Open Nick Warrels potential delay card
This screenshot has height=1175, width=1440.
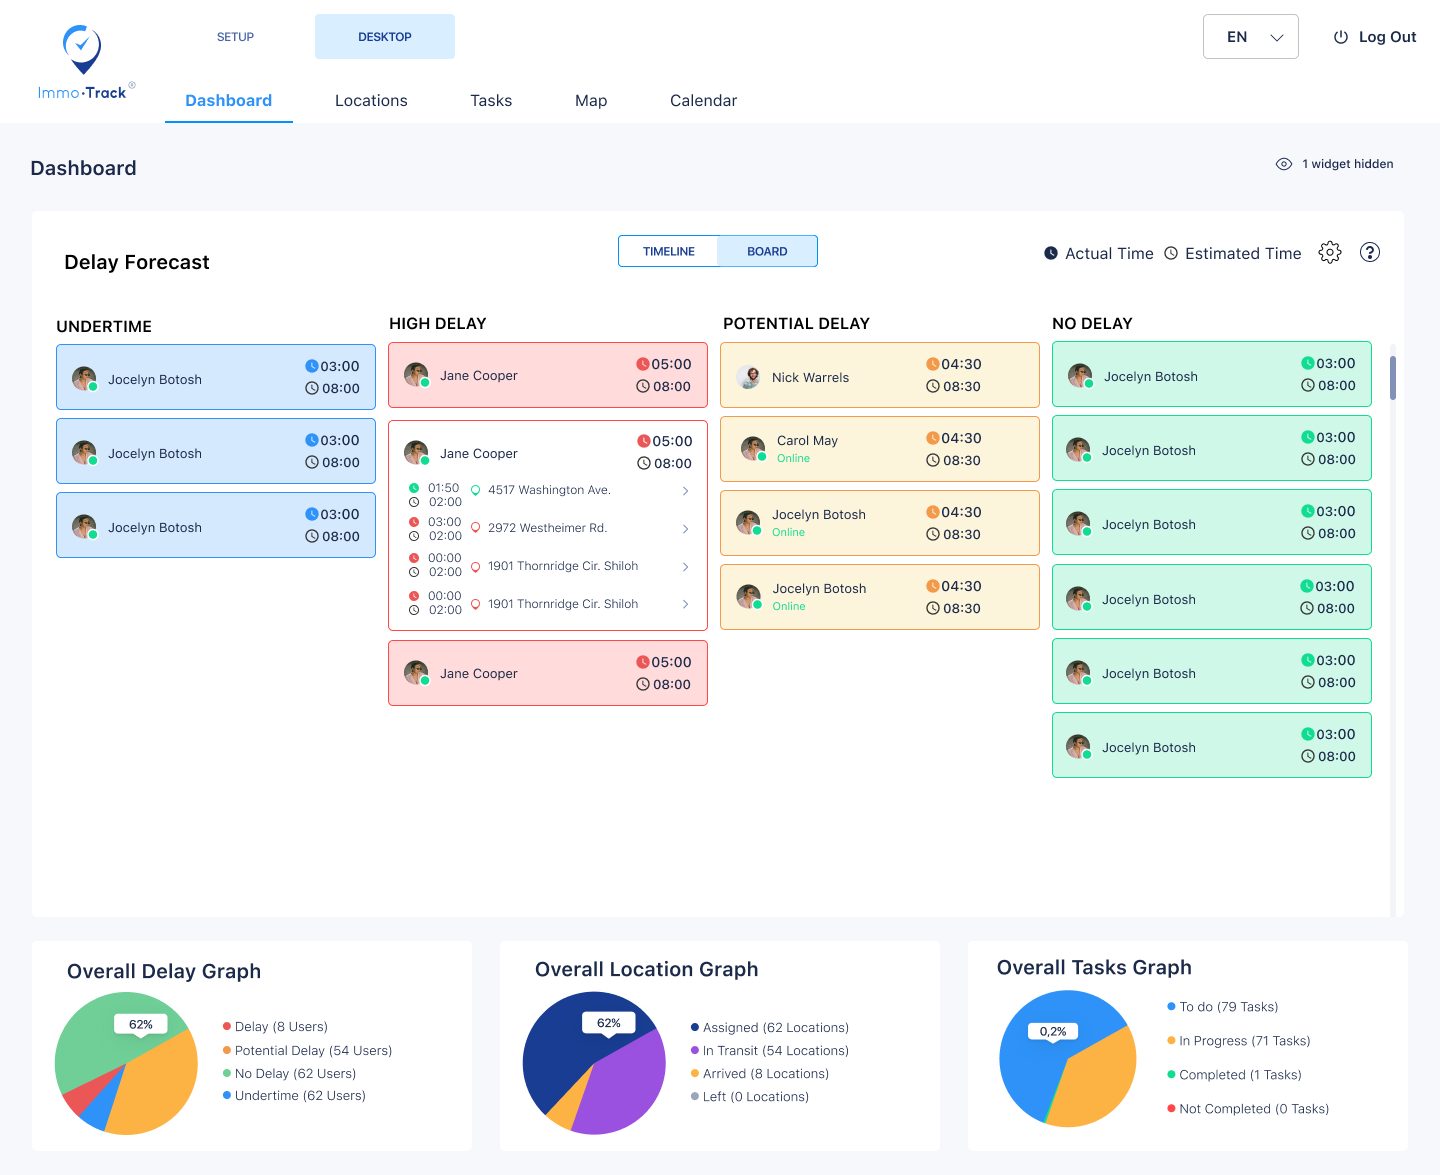(x=880, y=375)
